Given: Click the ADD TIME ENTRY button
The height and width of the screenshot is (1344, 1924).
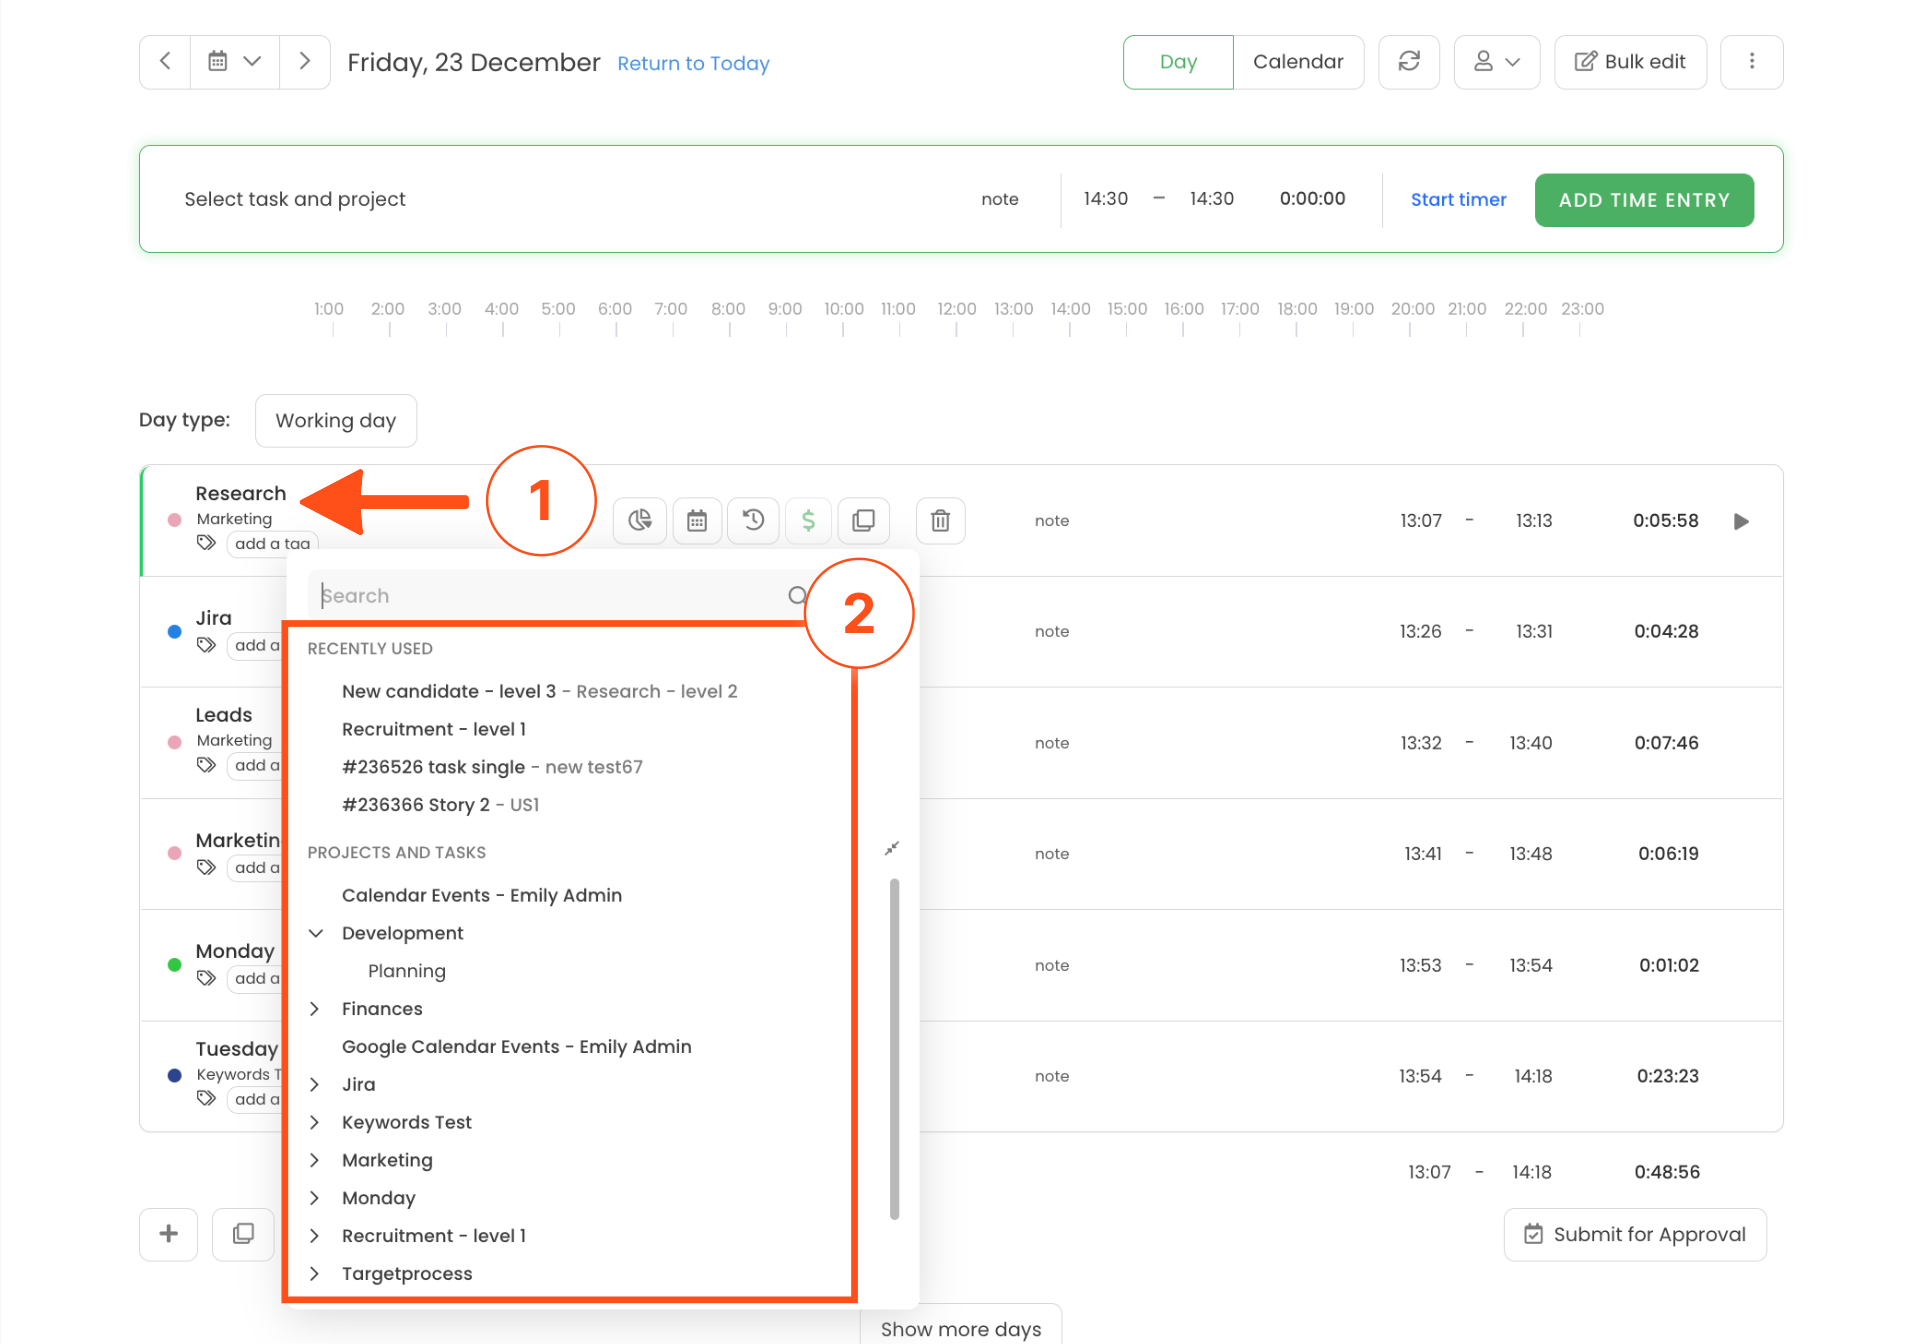Looking at the screenshot, I should (1643, 200).
